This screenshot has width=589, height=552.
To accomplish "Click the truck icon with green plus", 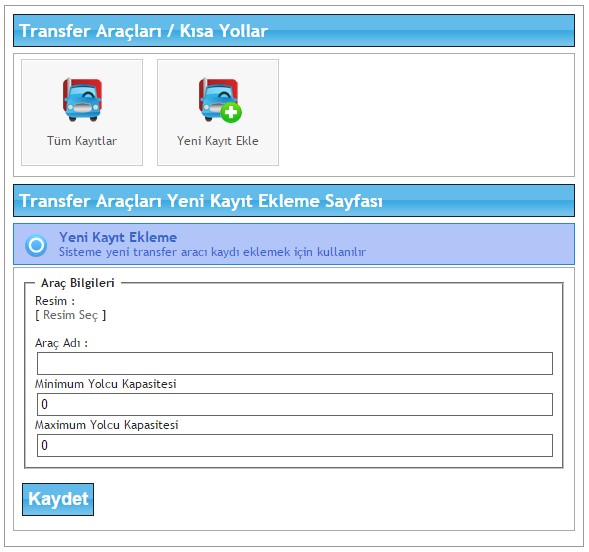I will pos(220,100).
